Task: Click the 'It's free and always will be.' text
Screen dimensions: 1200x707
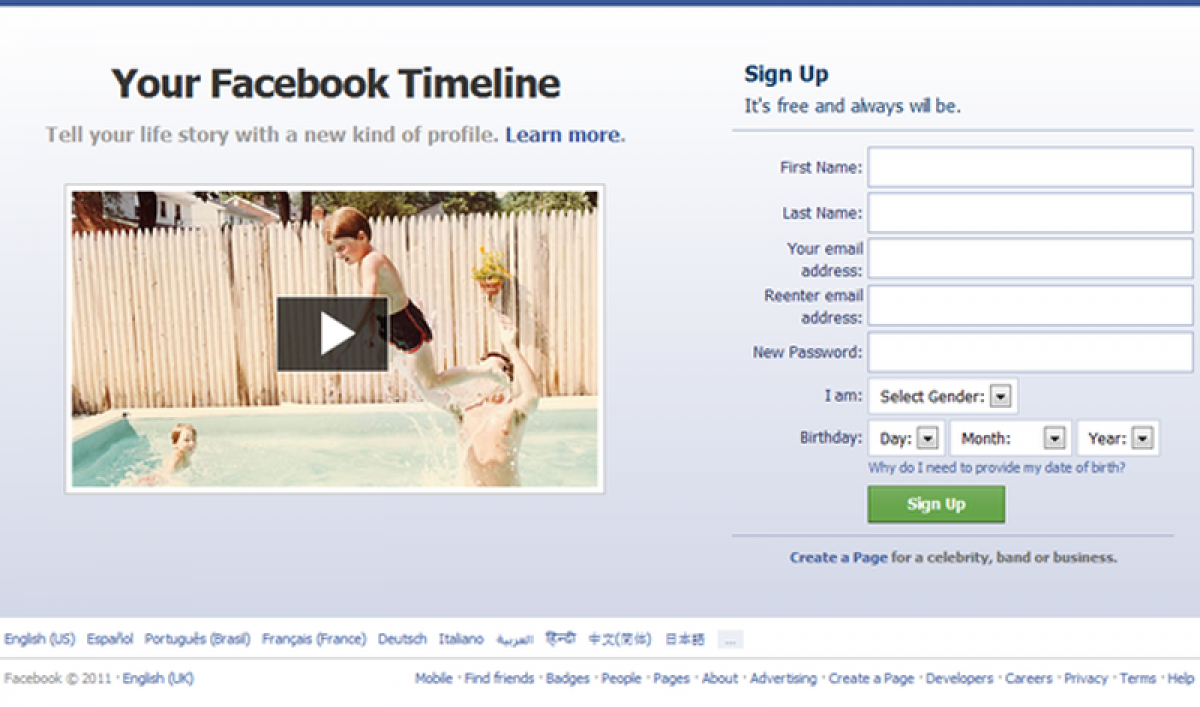Action: point(852,105)
